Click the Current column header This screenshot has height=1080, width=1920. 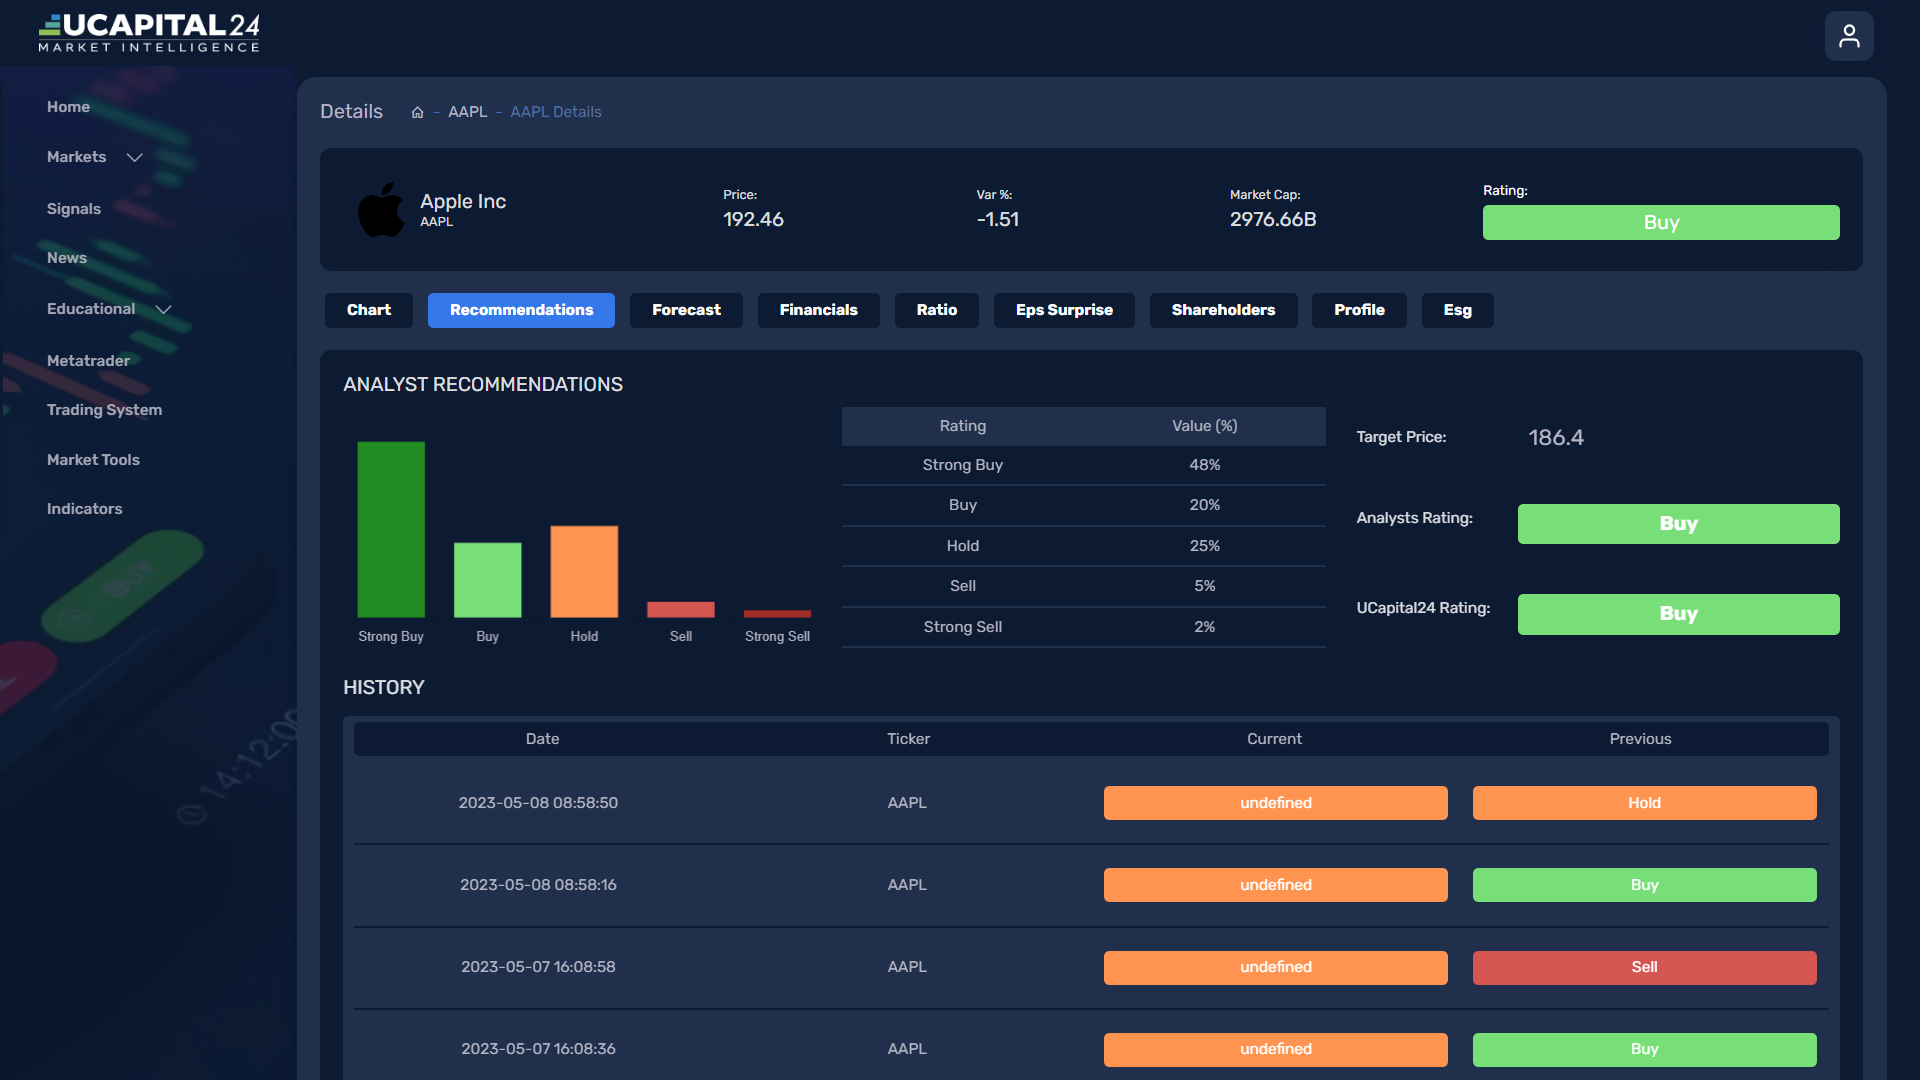[1274, 739]
